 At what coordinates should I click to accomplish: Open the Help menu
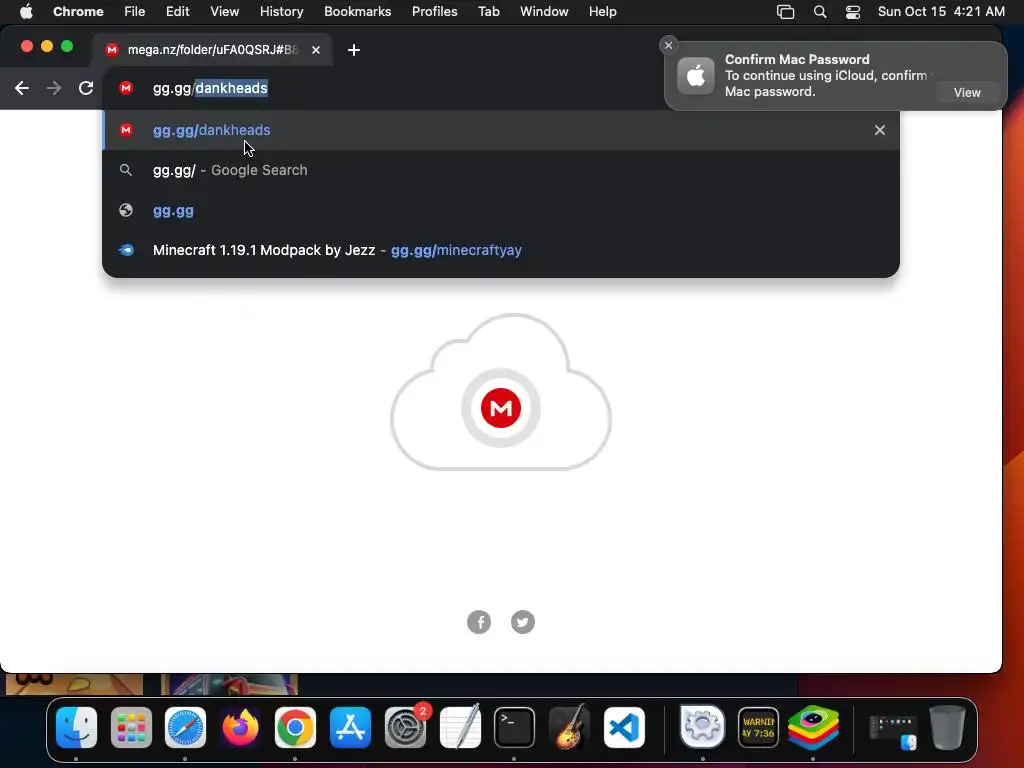[x=602, y=12]
